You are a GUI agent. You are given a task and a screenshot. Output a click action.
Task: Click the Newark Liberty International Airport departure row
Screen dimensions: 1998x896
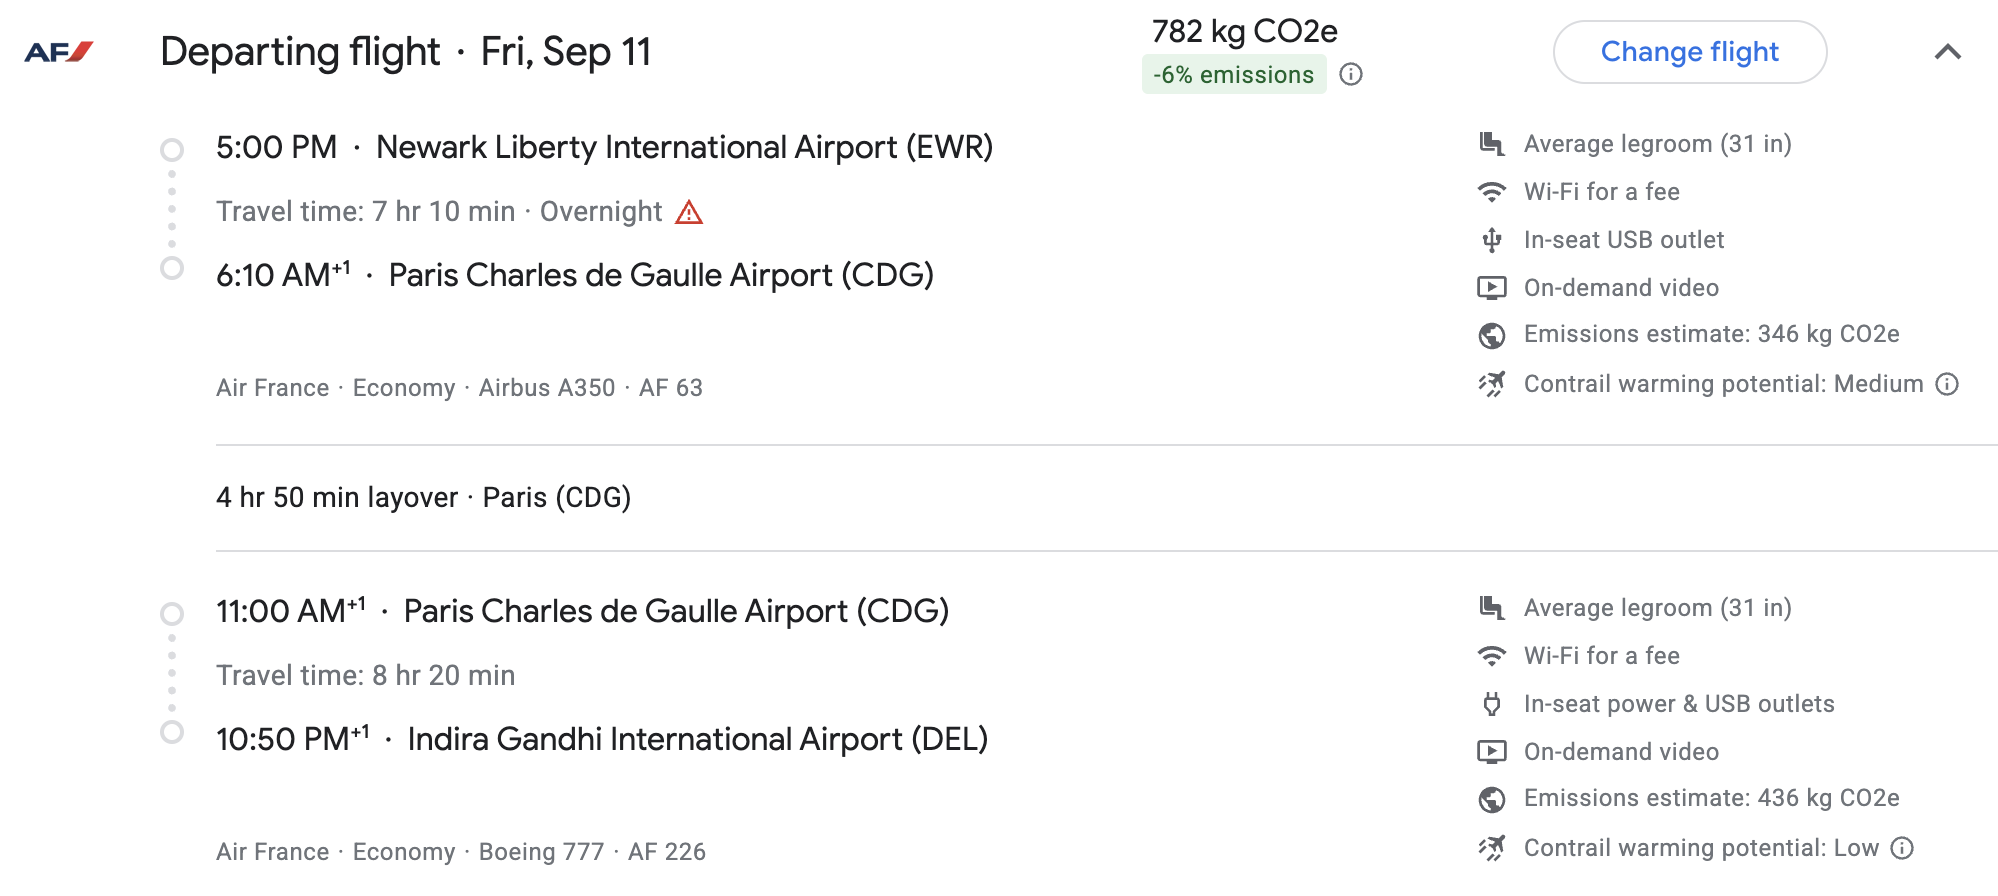604,148
